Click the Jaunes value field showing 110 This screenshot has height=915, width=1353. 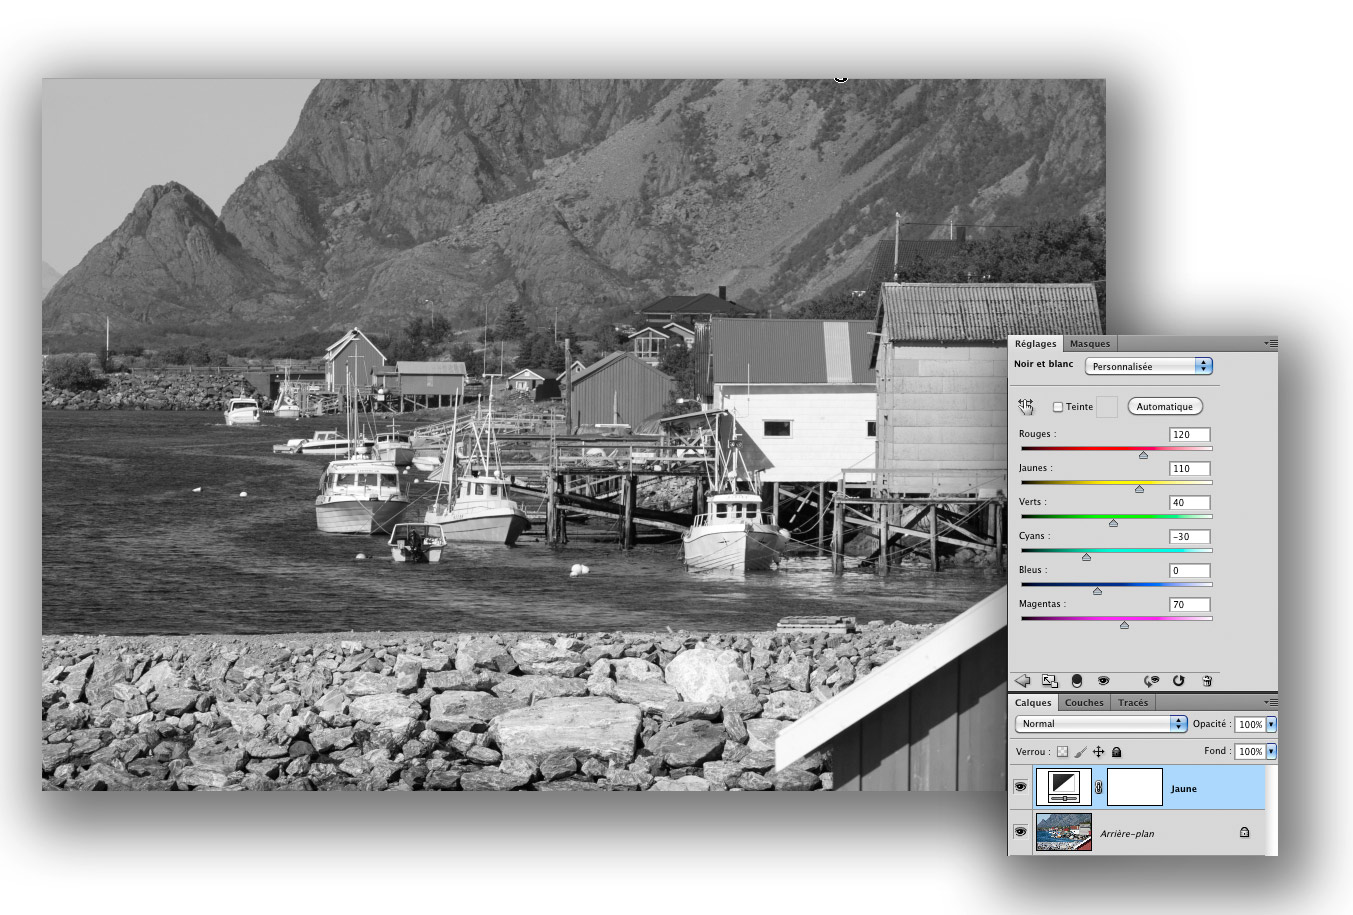[1190, 468]
